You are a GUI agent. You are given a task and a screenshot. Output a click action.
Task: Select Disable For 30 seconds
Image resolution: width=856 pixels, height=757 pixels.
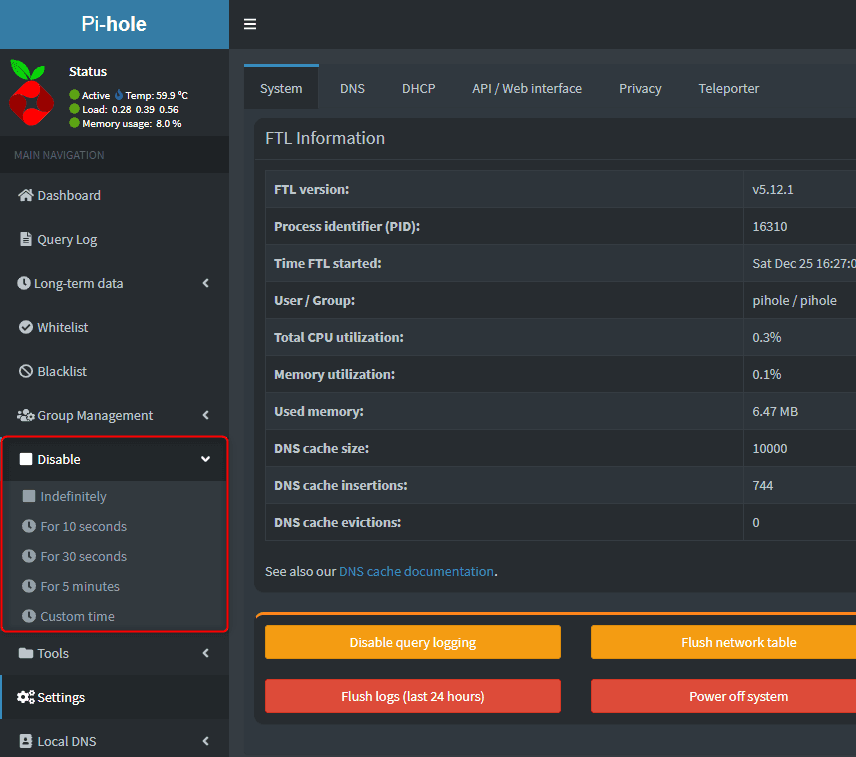(x=115, y=556)
